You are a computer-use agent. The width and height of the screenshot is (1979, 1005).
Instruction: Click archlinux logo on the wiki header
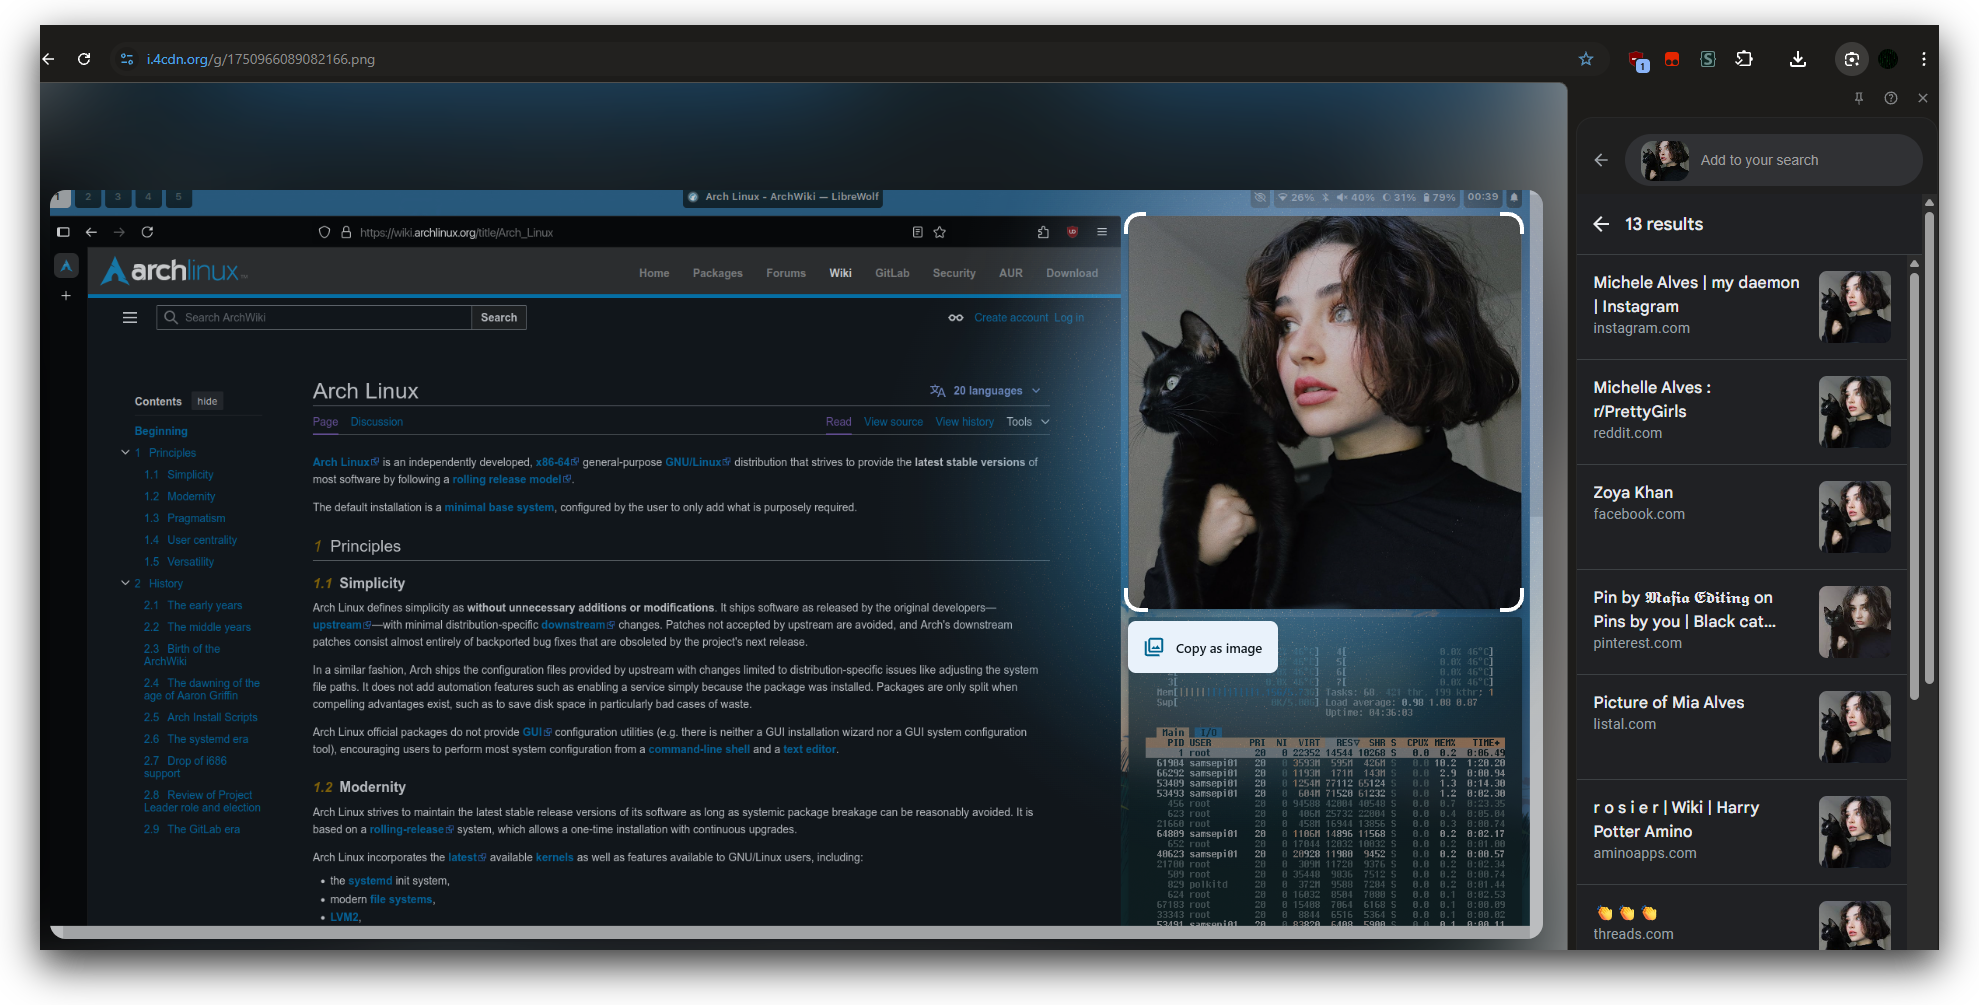174,271
